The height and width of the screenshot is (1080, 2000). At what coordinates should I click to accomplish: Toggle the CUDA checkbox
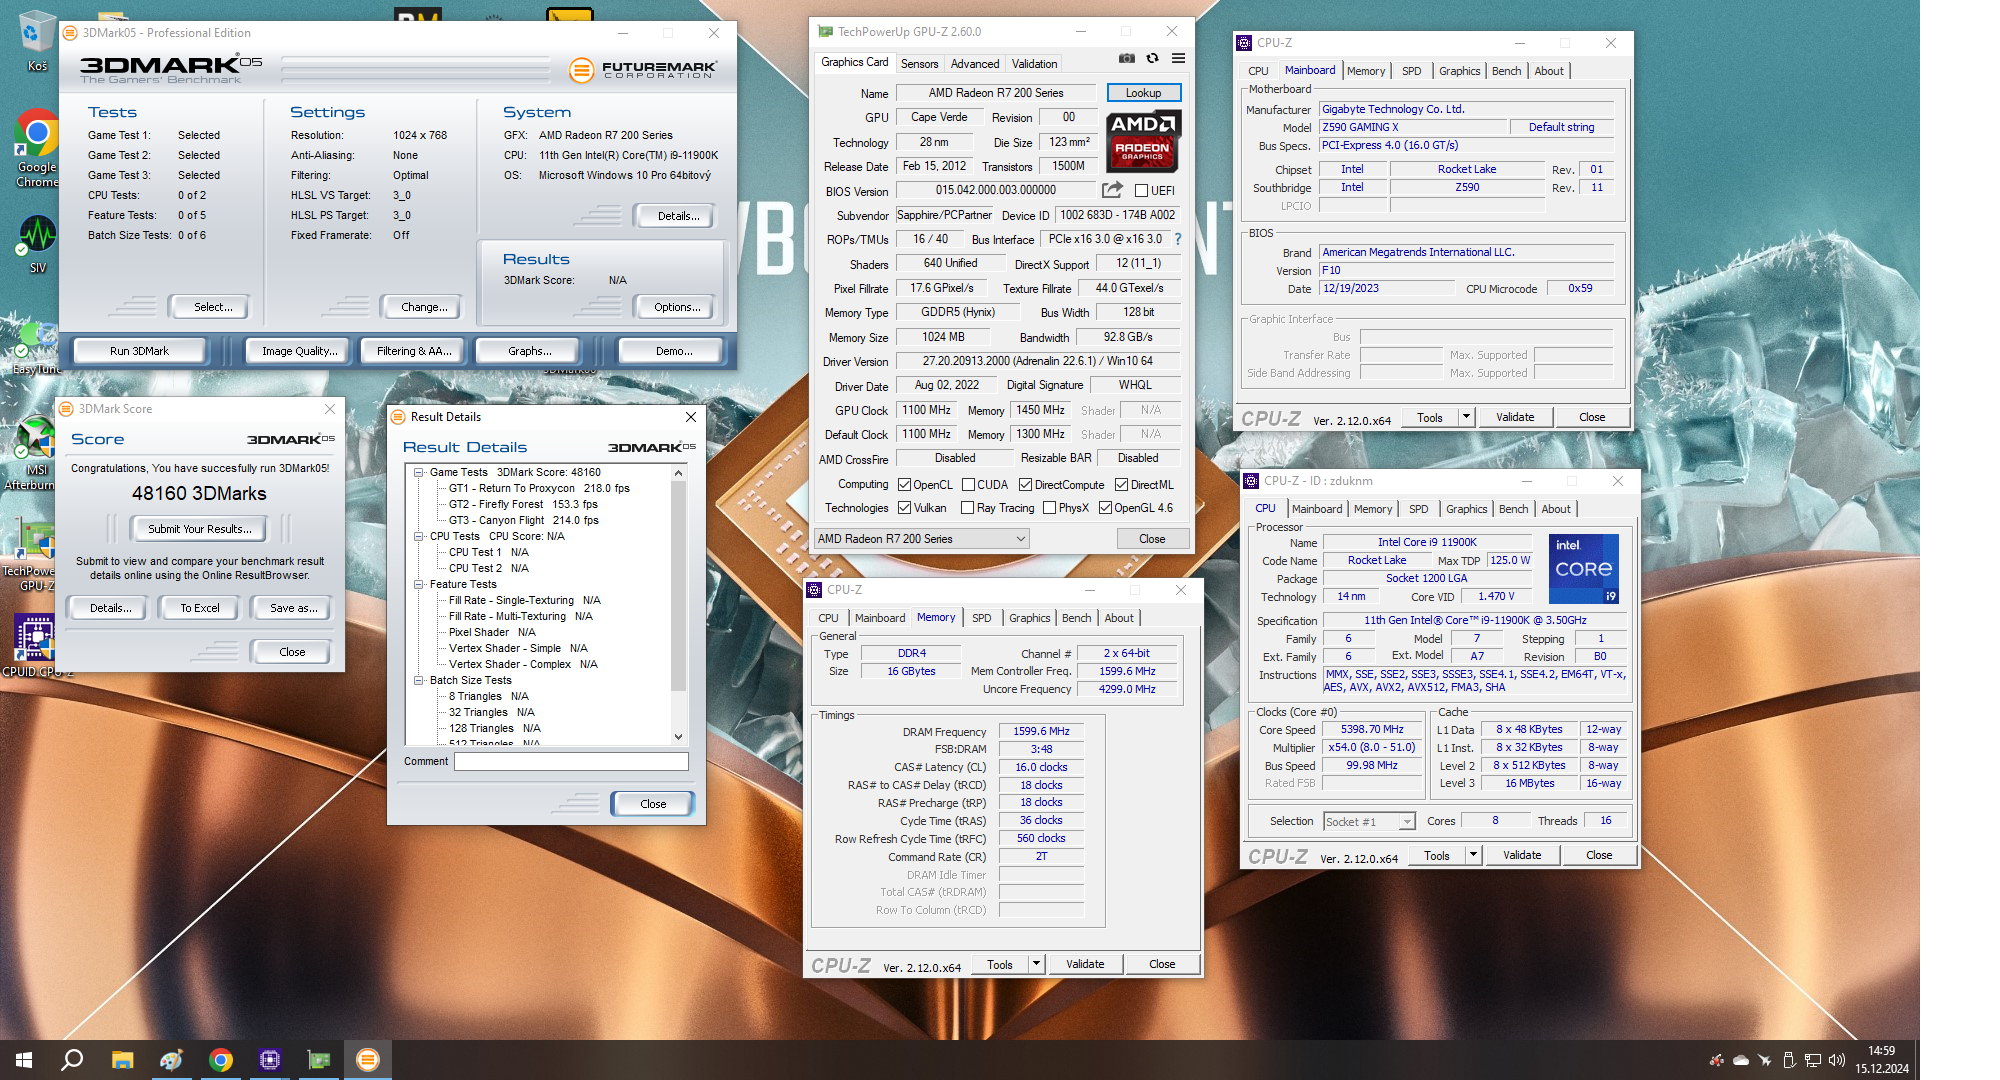point(968,485)
